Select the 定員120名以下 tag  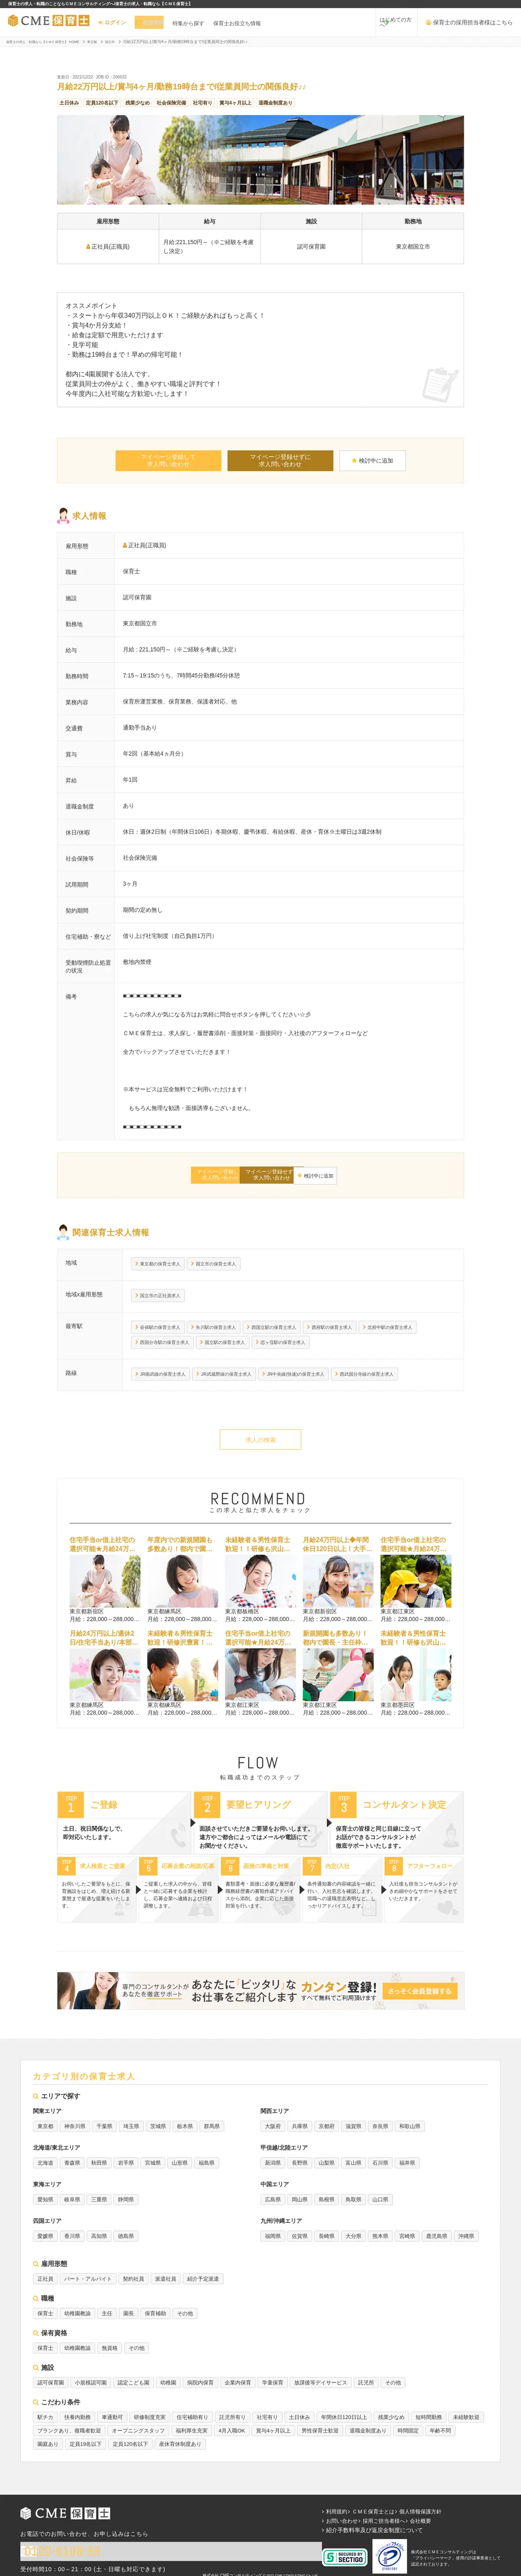click(x=102, y=103)
